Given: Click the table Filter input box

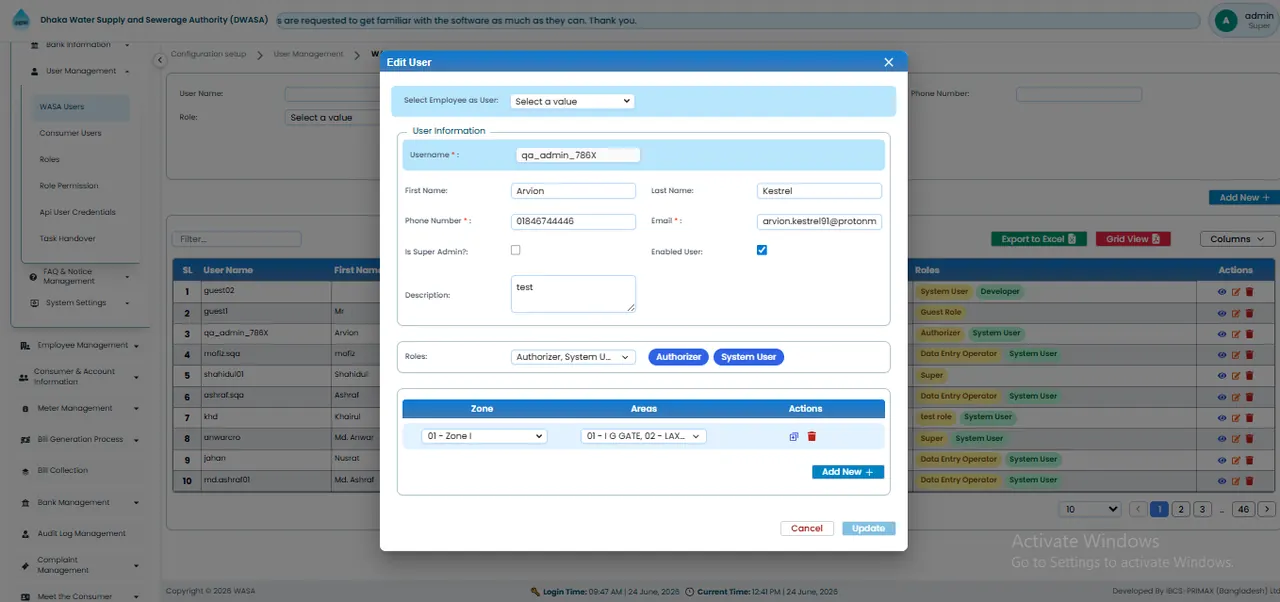Looking at the screenshot, I should coord(236,239).
